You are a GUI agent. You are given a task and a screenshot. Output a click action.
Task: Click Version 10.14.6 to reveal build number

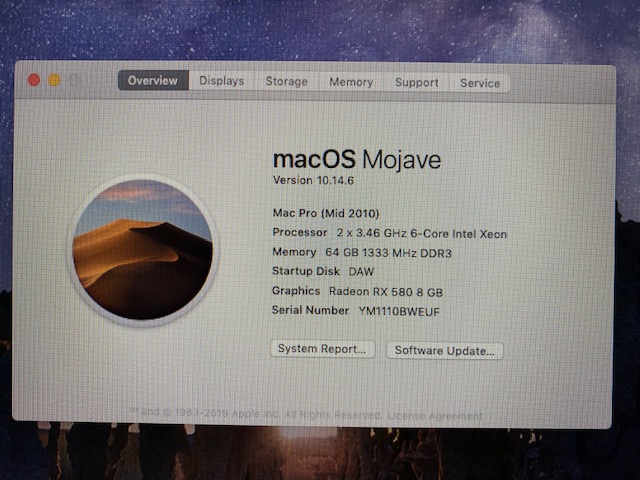(313, 180)
